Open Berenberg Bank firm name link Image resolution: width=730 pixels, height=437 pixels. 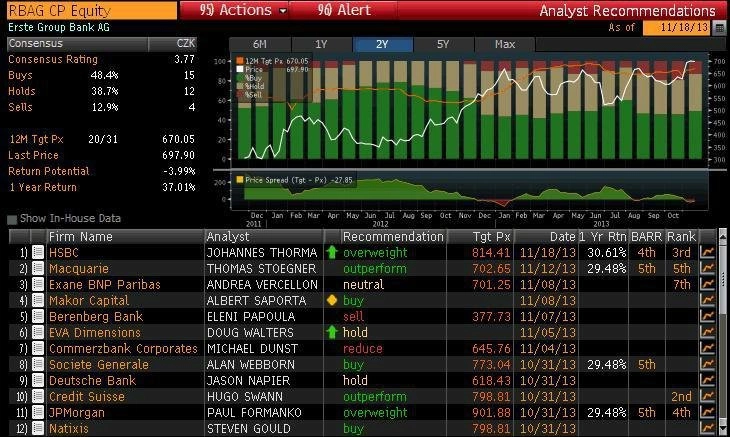pos(96,316)
